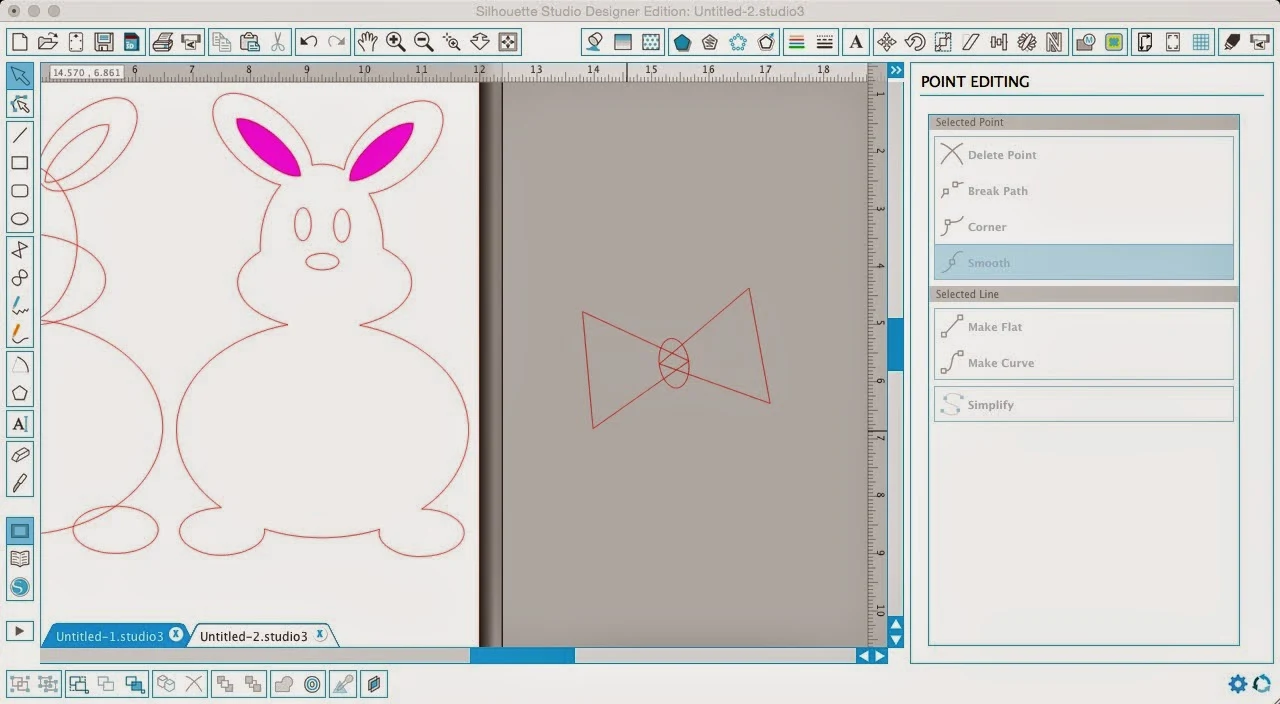1280x704 pixels.
Task: Switch to the Untitled-2.studio3 tab
Action: tap(252, 635)
